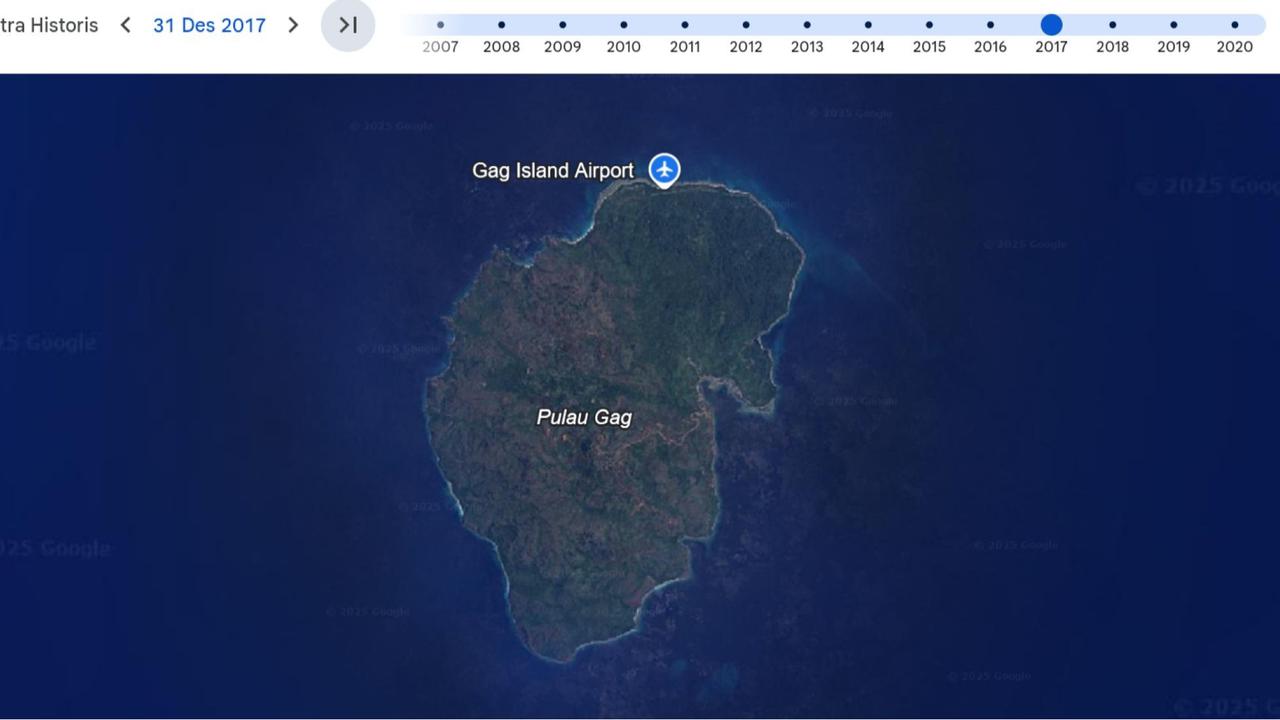Select the 2010 timeline dot
This screenshot has width=1280, height=720.
[x=623, y=25]
